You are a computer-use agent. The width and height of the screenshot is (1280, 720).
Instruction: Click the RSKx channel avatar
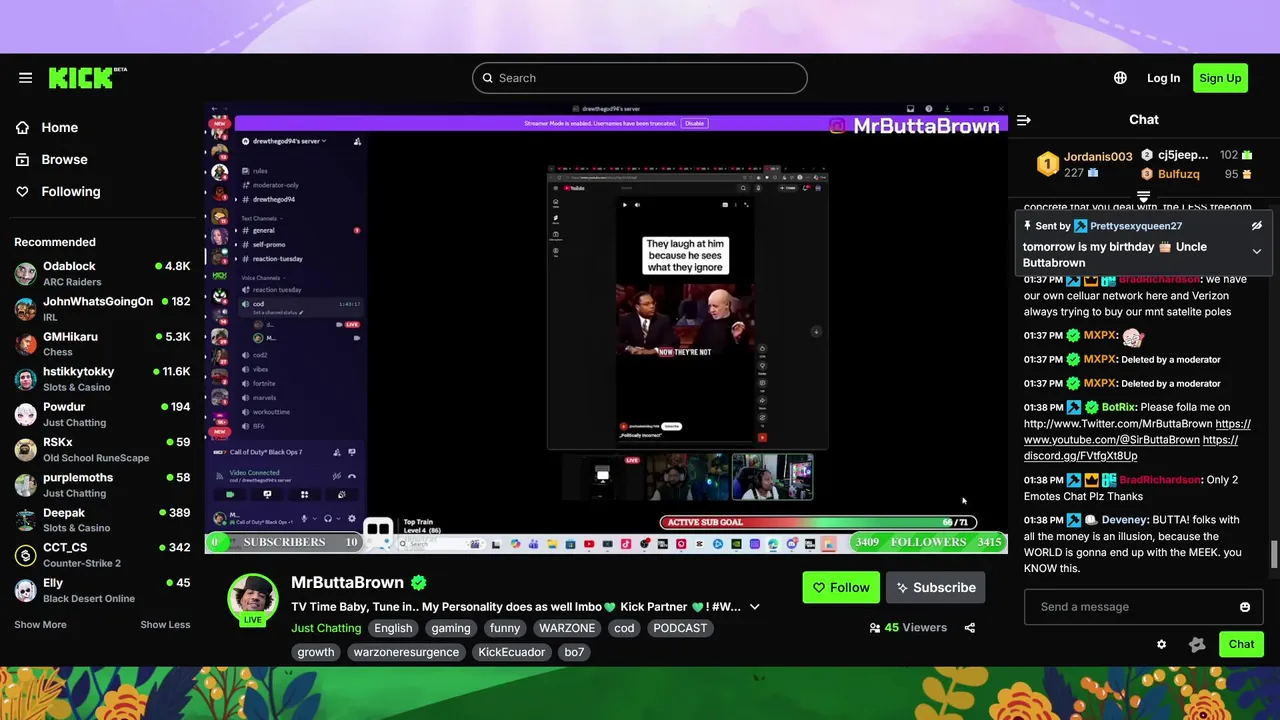click(x=26, y=449)
